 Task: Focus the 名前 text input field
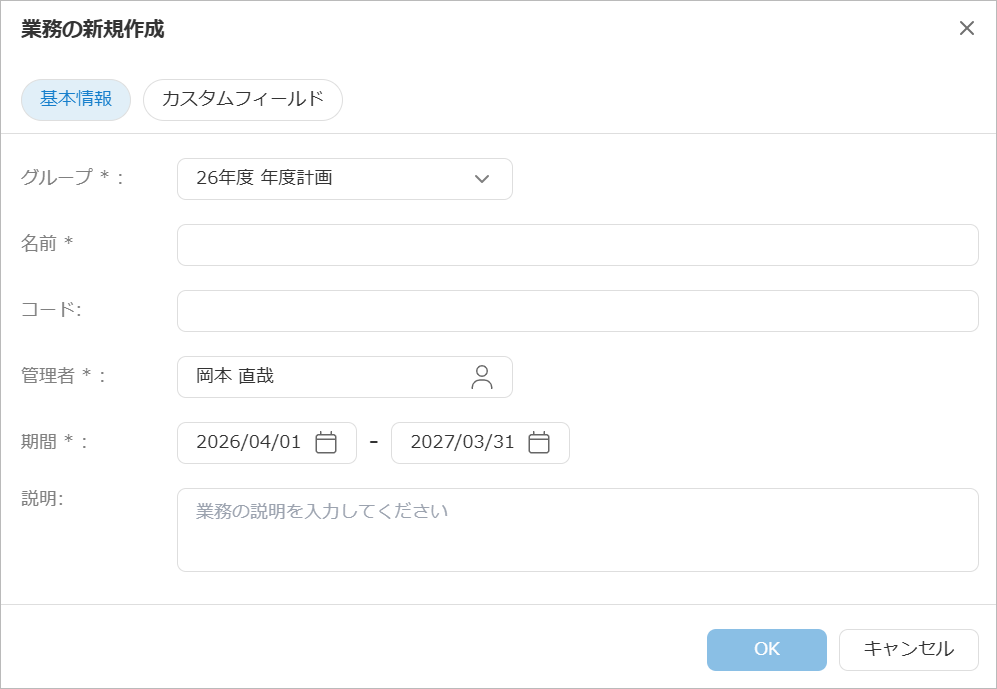577,245
